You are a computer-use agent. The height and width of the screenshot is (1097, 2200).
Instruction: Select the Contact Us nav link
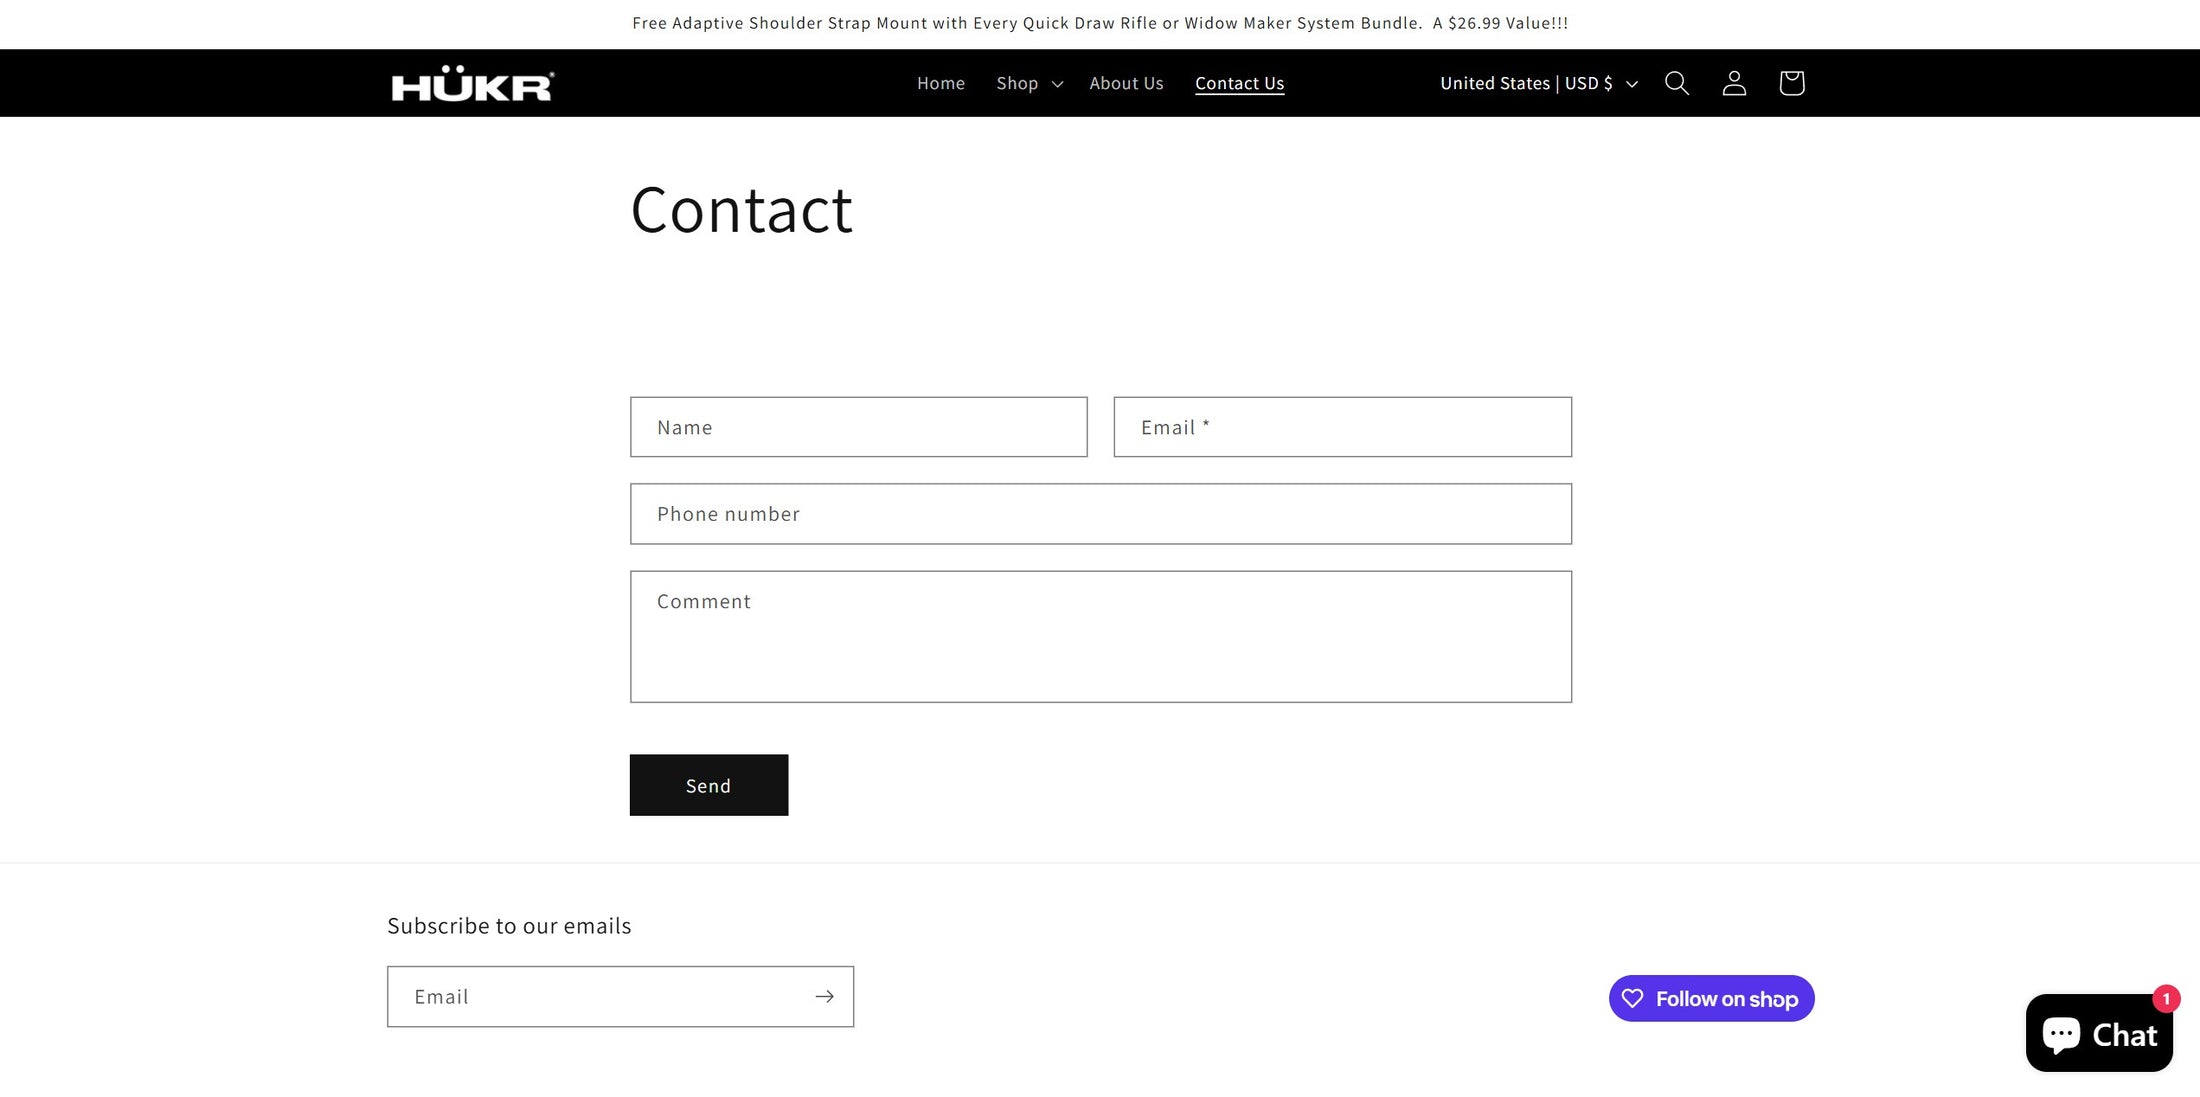coord(1239,83)
